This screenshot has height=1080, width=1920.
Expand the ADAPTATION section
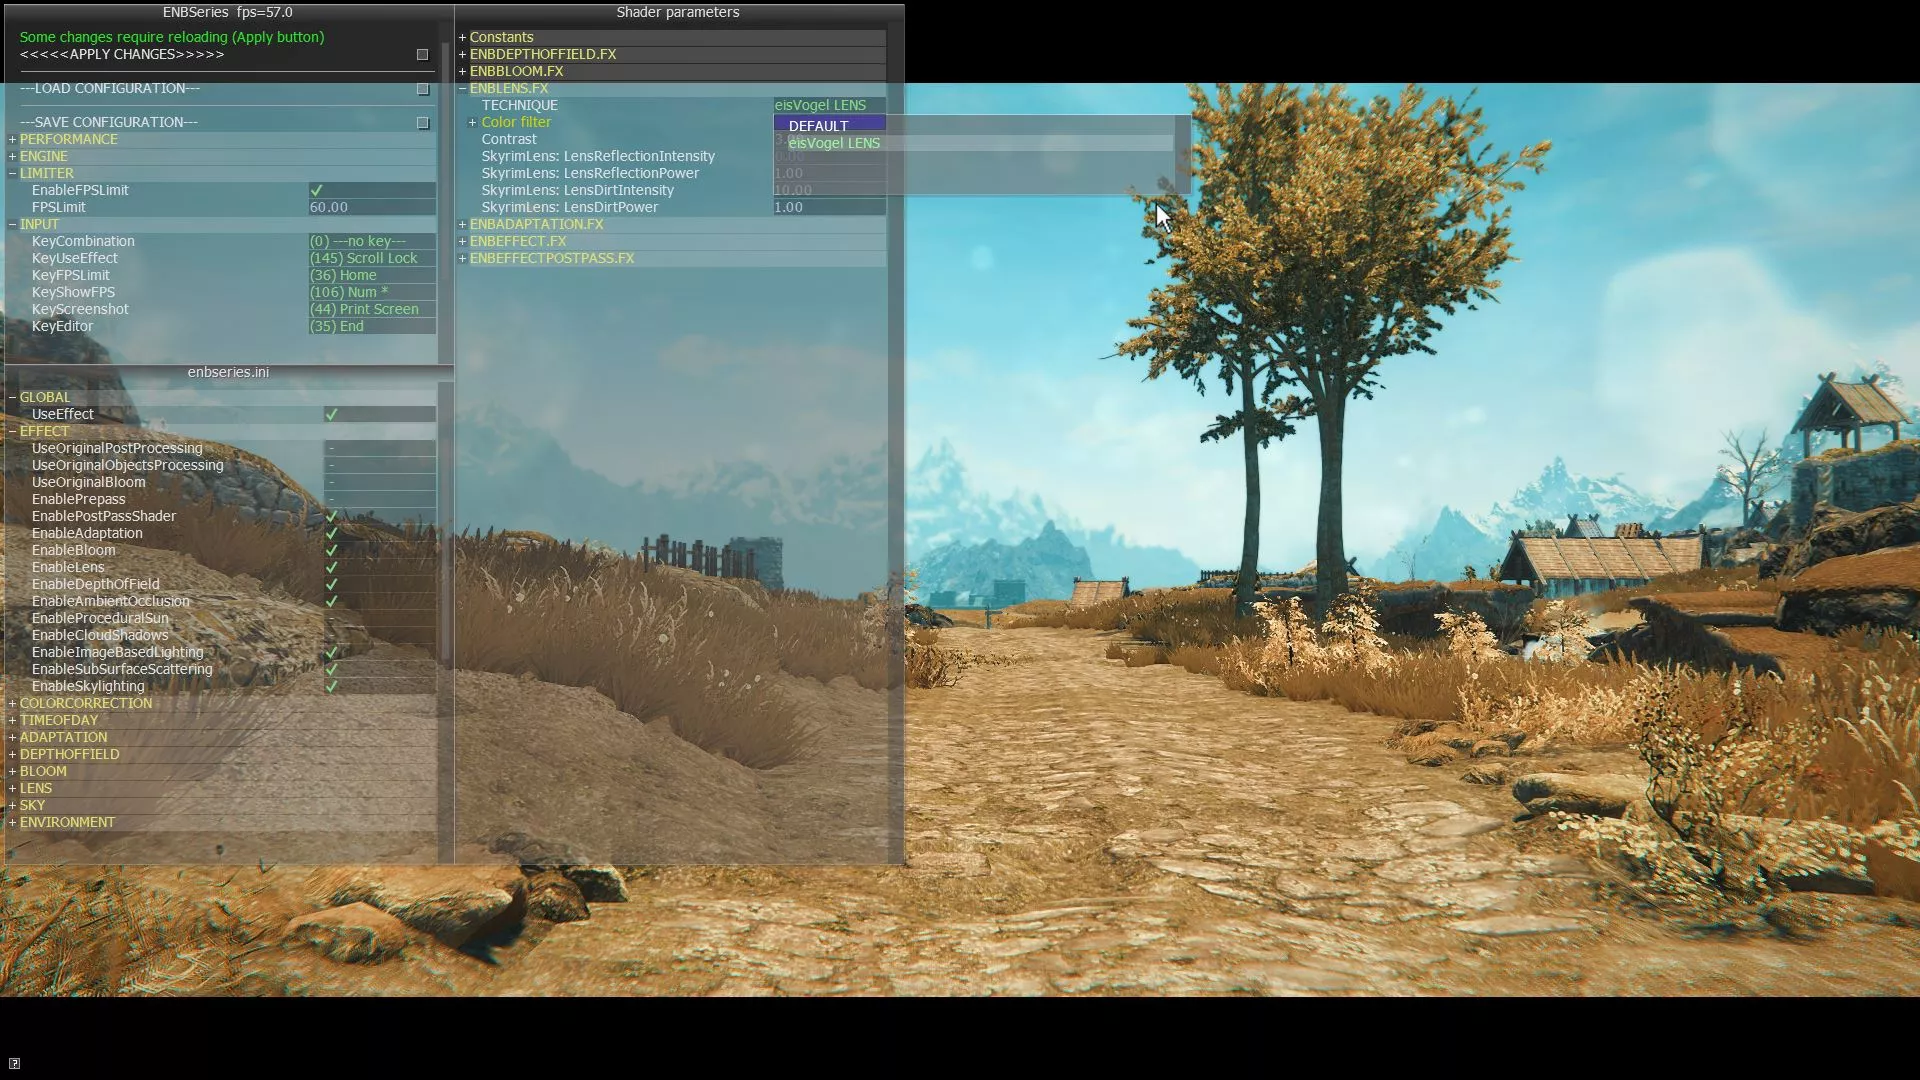(12, 738)
